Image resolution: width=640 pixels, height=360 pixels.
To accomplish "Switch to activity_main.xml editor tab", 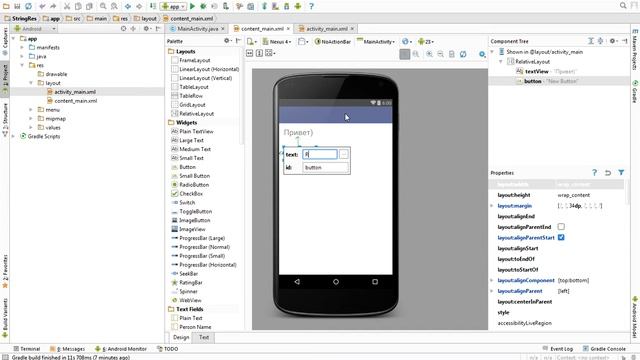I will point(327,29).
